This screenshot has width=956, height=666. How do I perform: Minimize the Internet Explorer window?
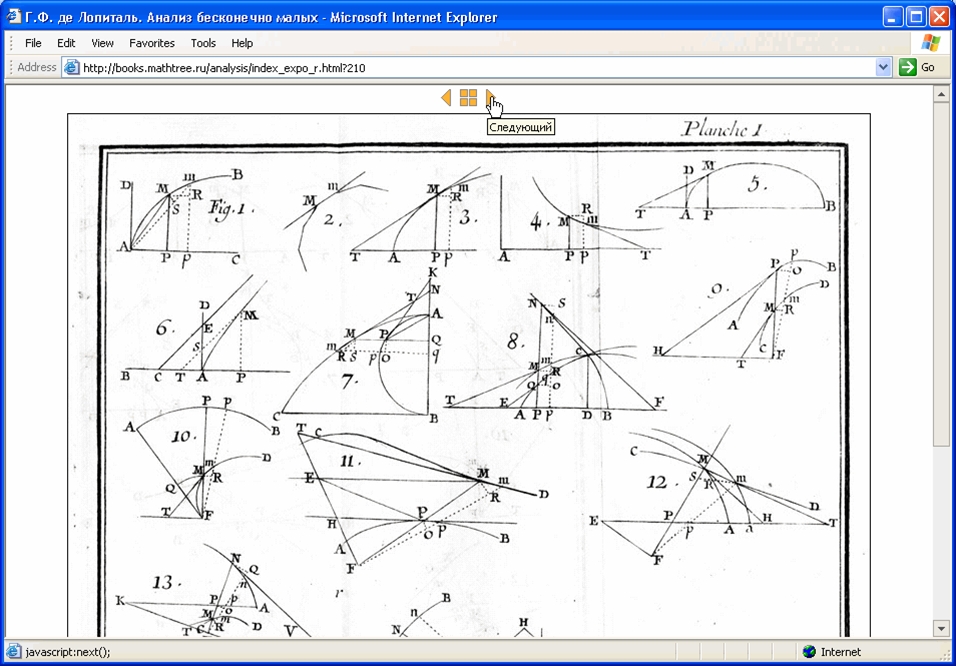click(893, 16)
